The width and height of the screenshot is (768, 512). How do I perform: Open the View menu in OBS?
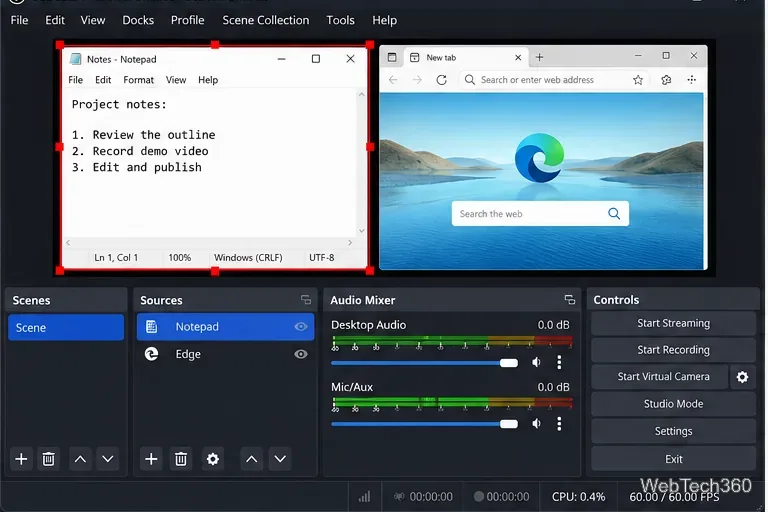tap(93, 20)
